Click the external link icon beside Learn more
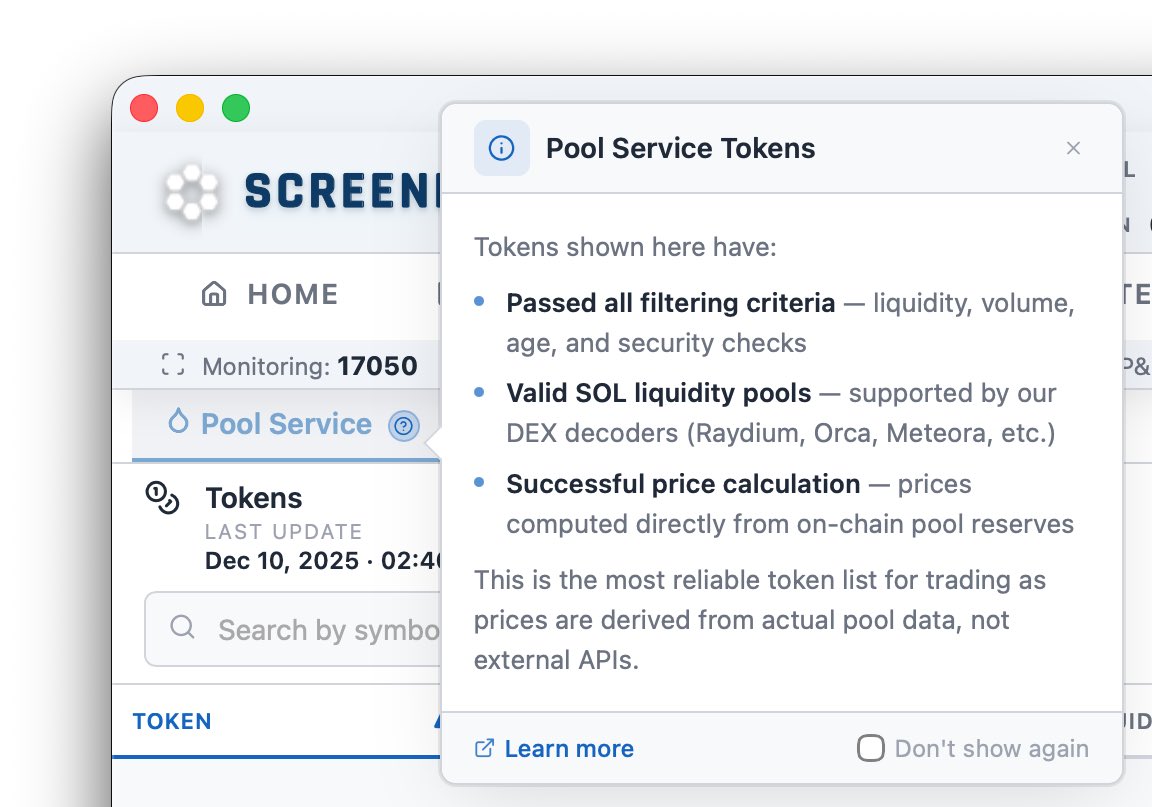 click(484, 748)
